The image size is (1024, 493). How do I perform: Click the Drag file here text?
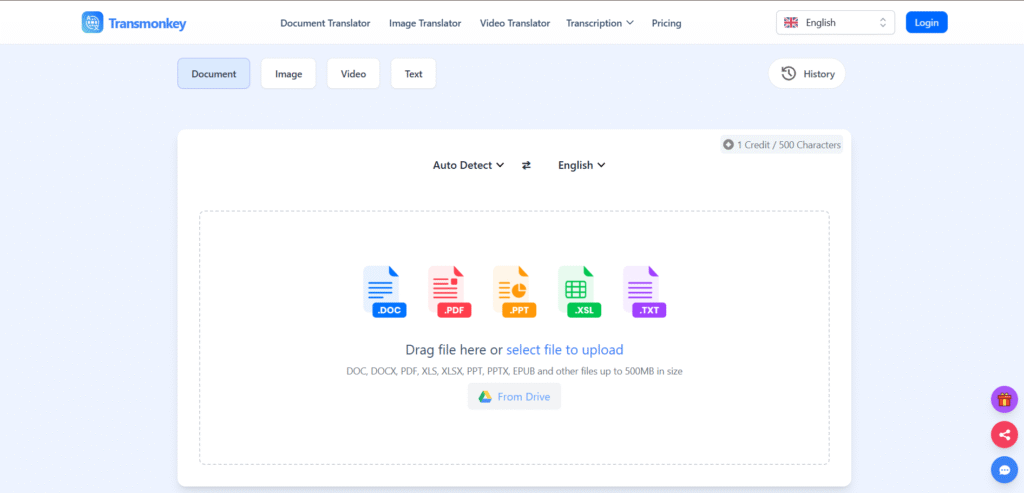click(446, 350)
